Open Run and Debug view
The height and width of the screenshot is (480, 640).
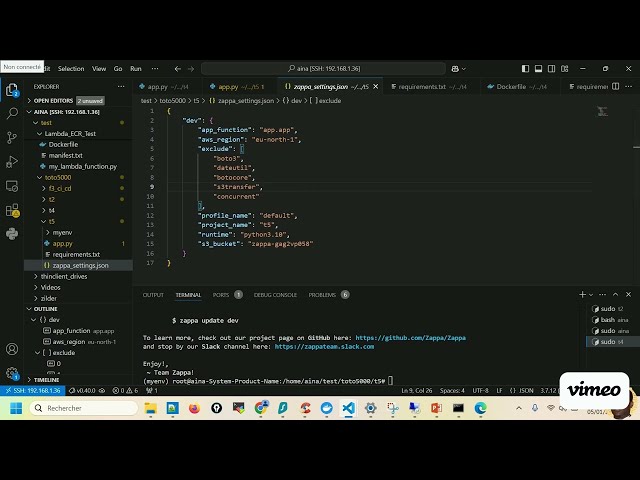[12, 162]
